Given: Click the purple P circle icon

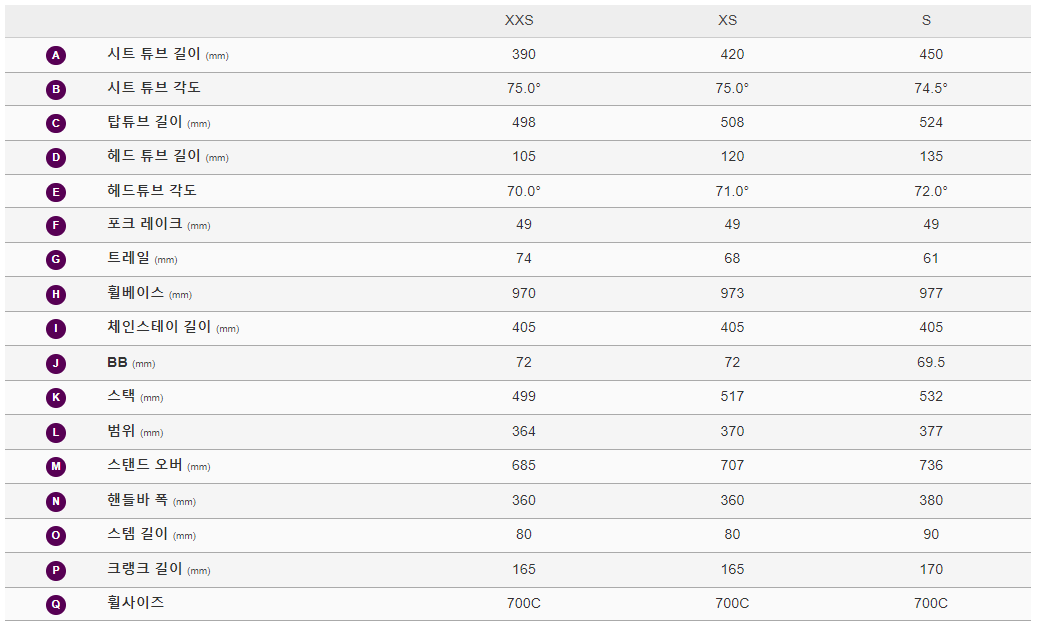Looking at the screenshot, I should [x=56, y=570].
